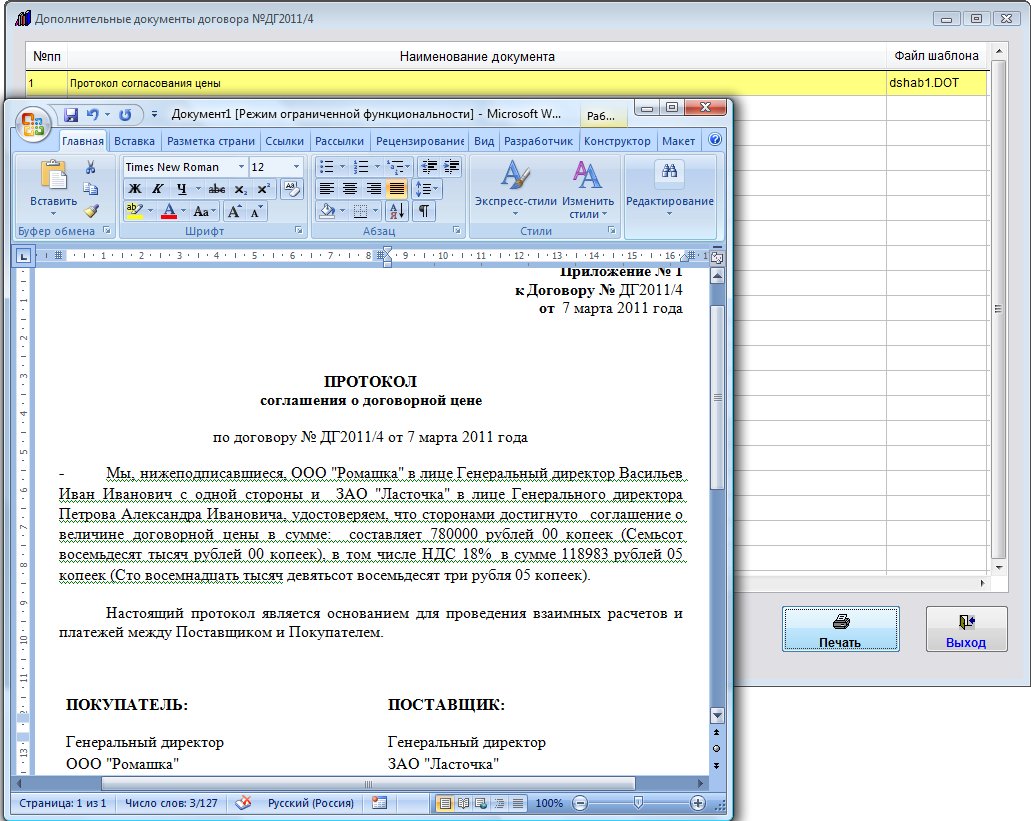The height and width of the screenshot is (821, 1031).
Task: Click the spelling check status icon
Action: tap(243, 803)
